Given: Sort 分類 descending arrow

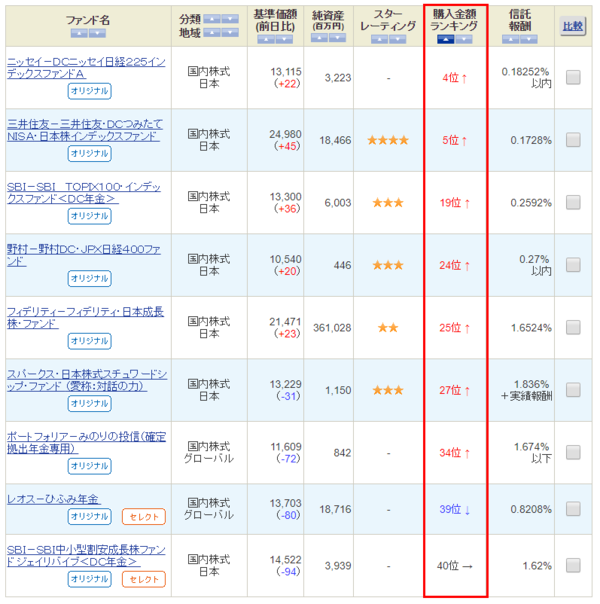Looking at the screenshot, I should (x=230, y=19).
